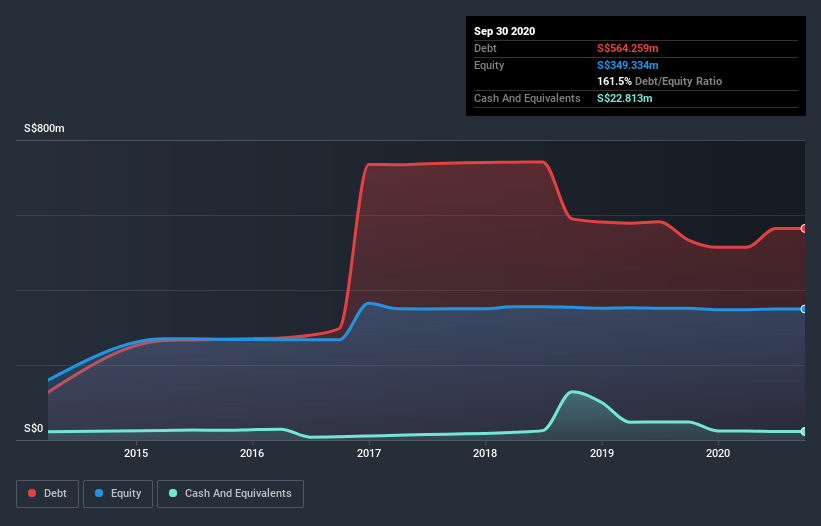Click the teal Cash legend dot
The width and height of the screenshot is (821, 526).
(x=173, y=493)
